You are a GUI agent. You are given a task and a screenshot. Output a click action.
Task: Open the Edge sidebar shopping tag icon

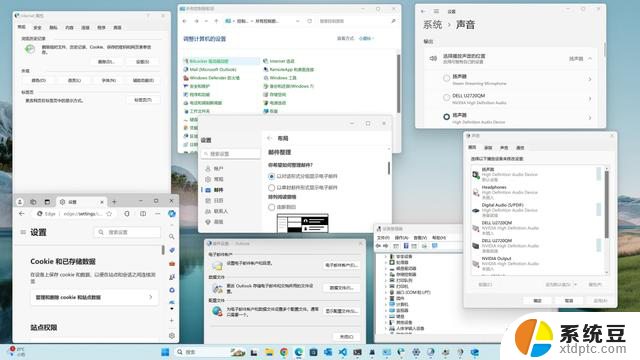pos(172,250)
